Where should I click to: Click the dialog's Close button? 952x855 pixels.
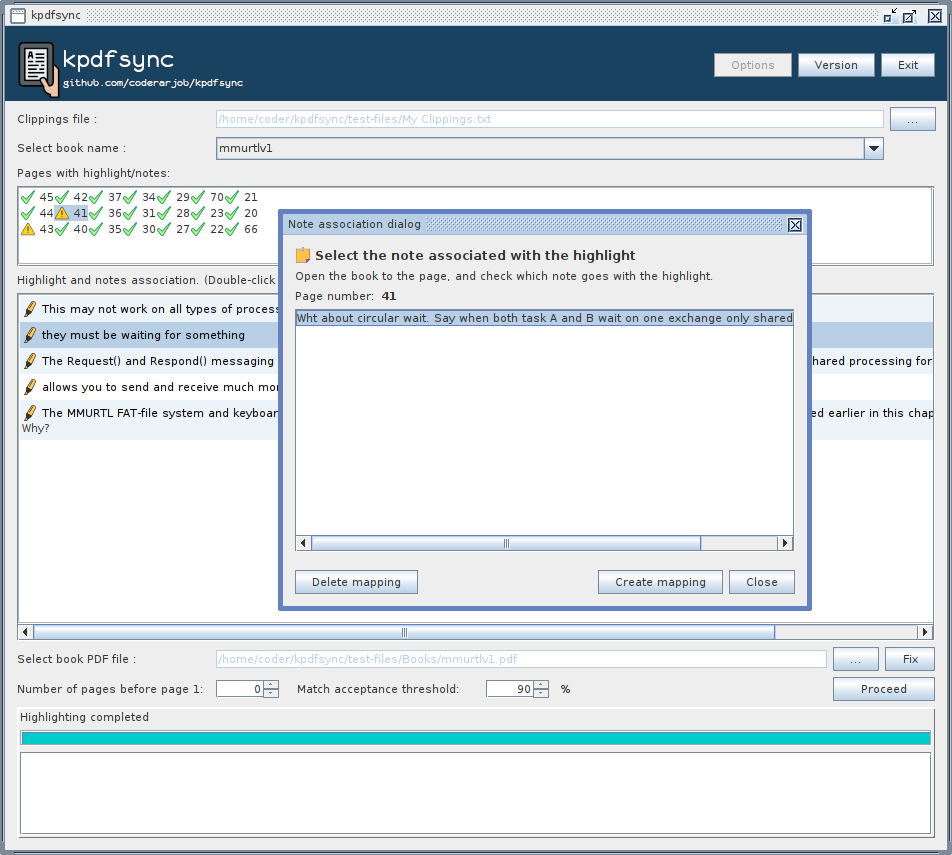[761, 582]
